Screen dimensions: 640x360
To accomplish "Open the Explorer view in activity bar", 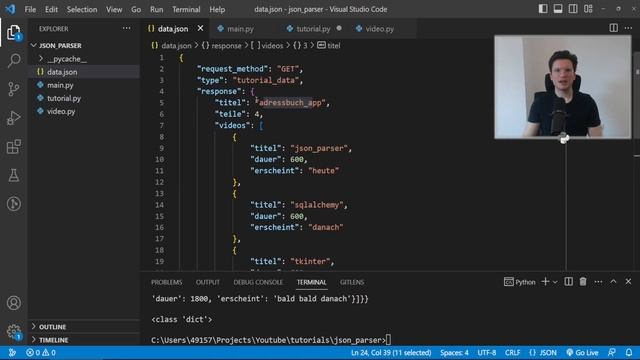I will point(13,32).
